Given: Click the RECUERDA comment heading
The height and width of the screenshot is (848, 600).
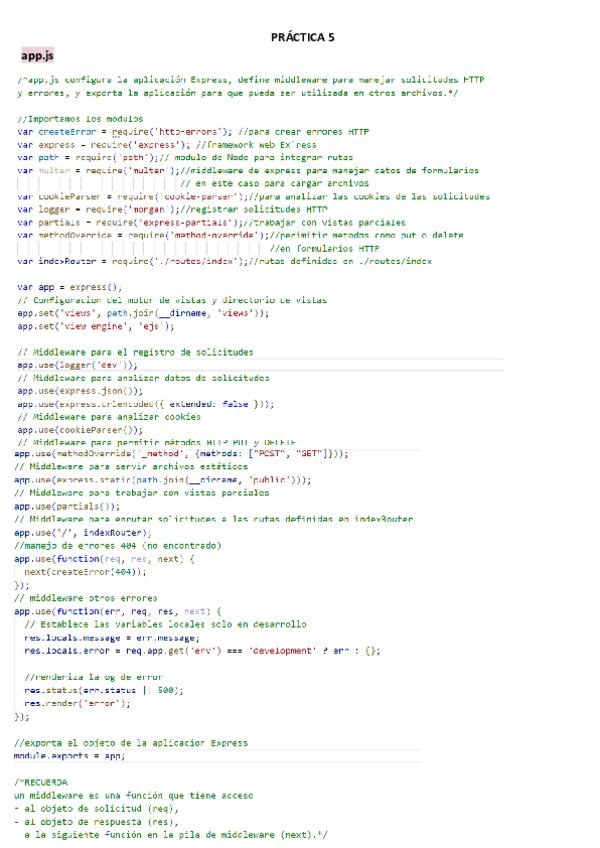Looking at the screenshot, I should point(43,781).
